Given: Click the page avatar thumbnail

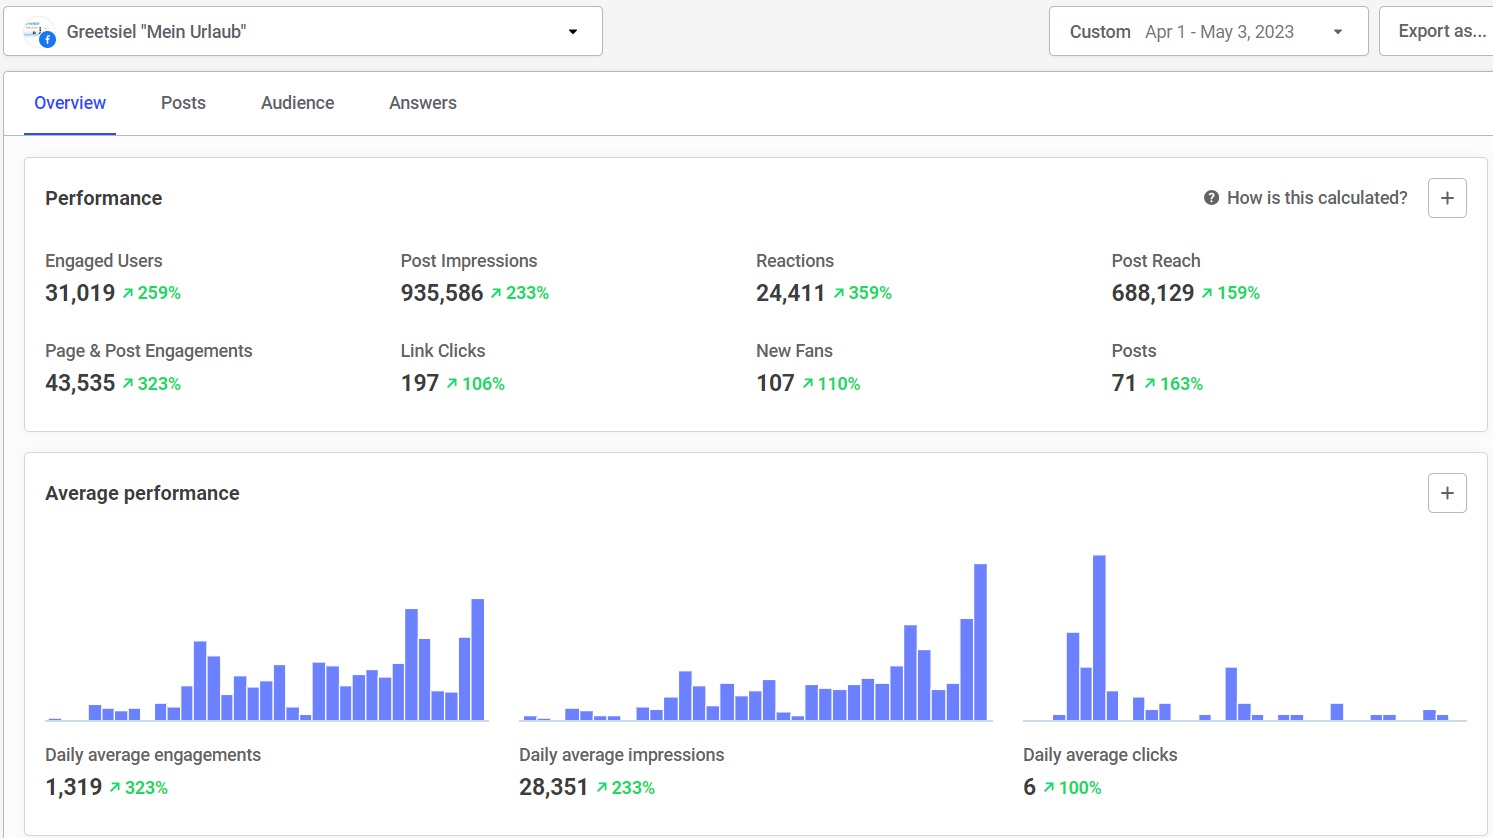Looking at the screenshot, I should [x=37, y=31].
